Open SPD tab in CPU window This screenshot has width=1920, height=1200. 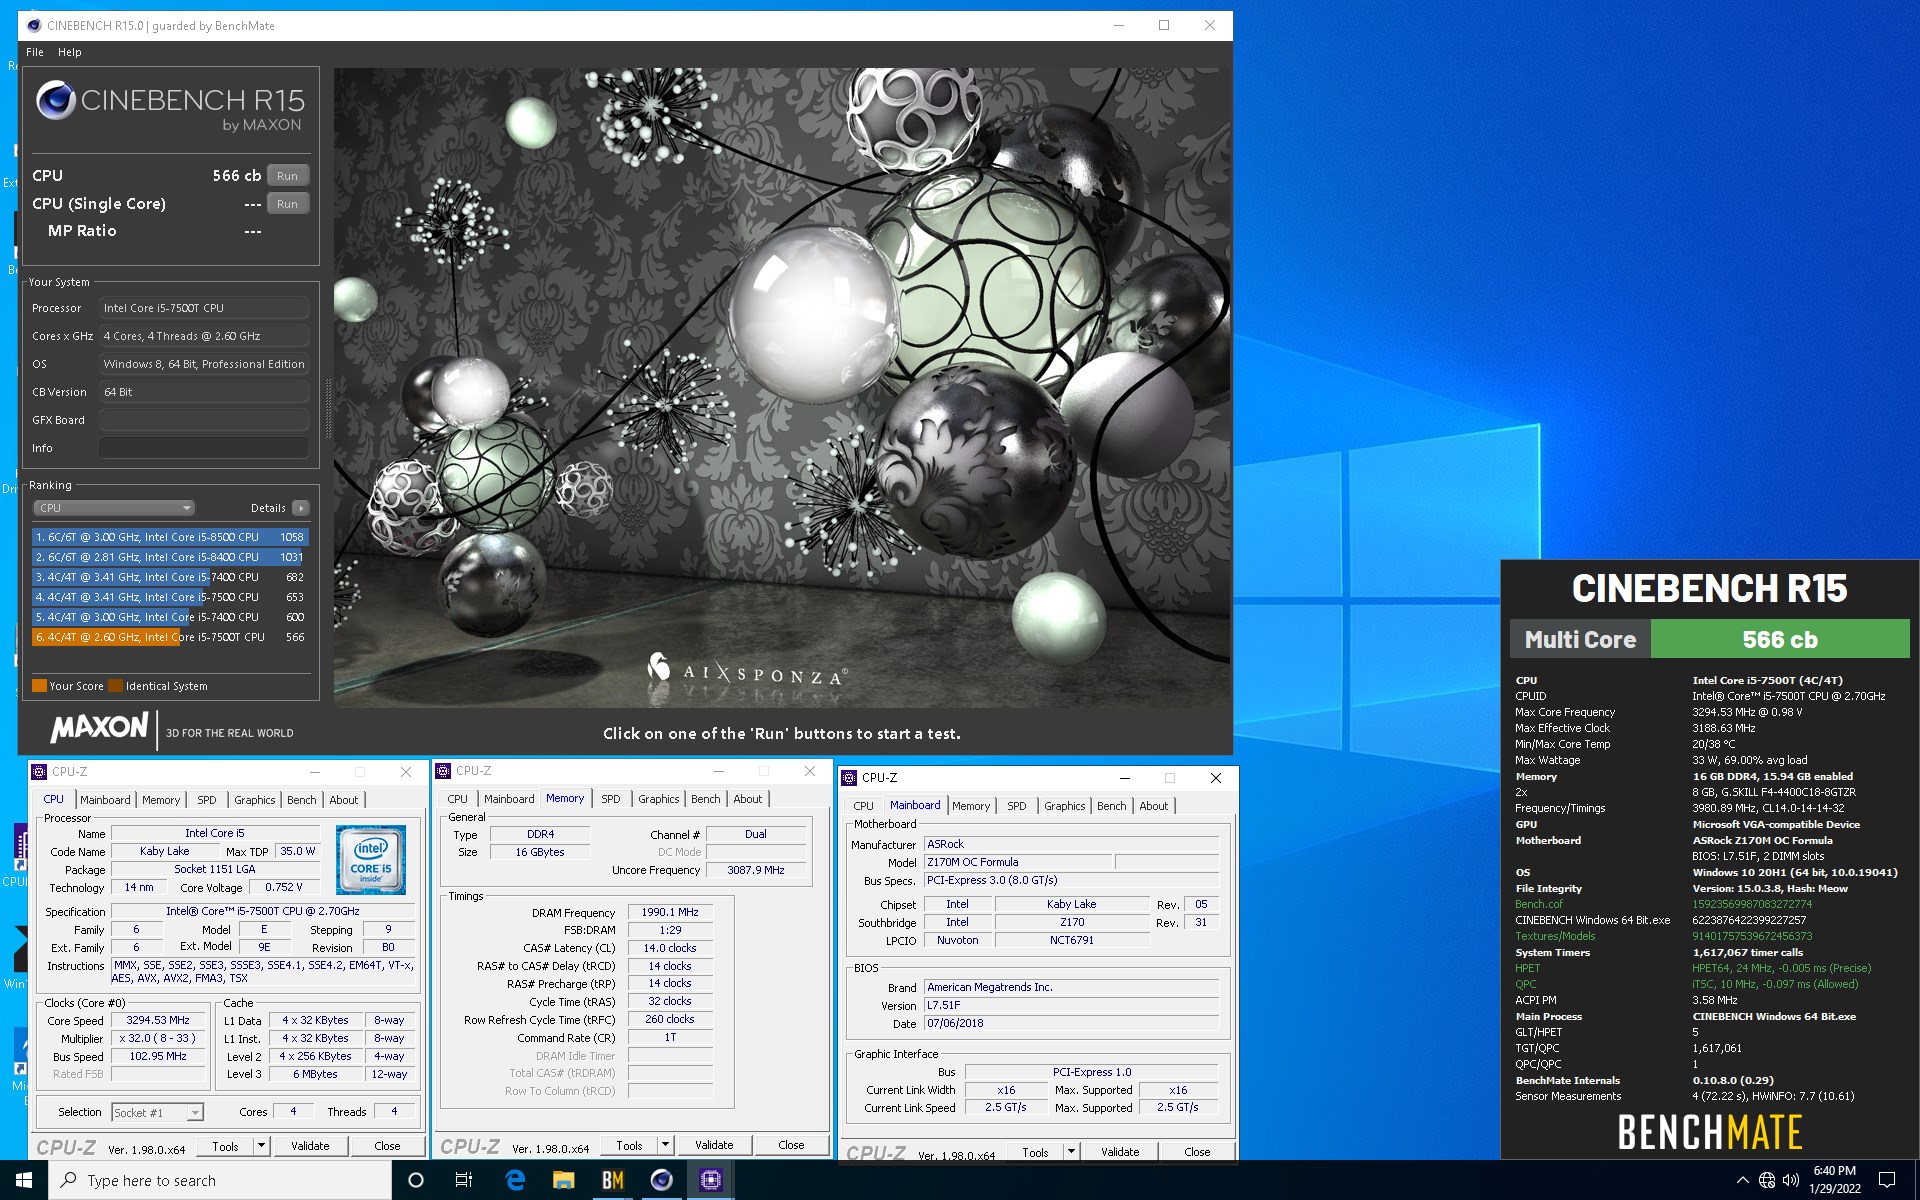(206, 800)
